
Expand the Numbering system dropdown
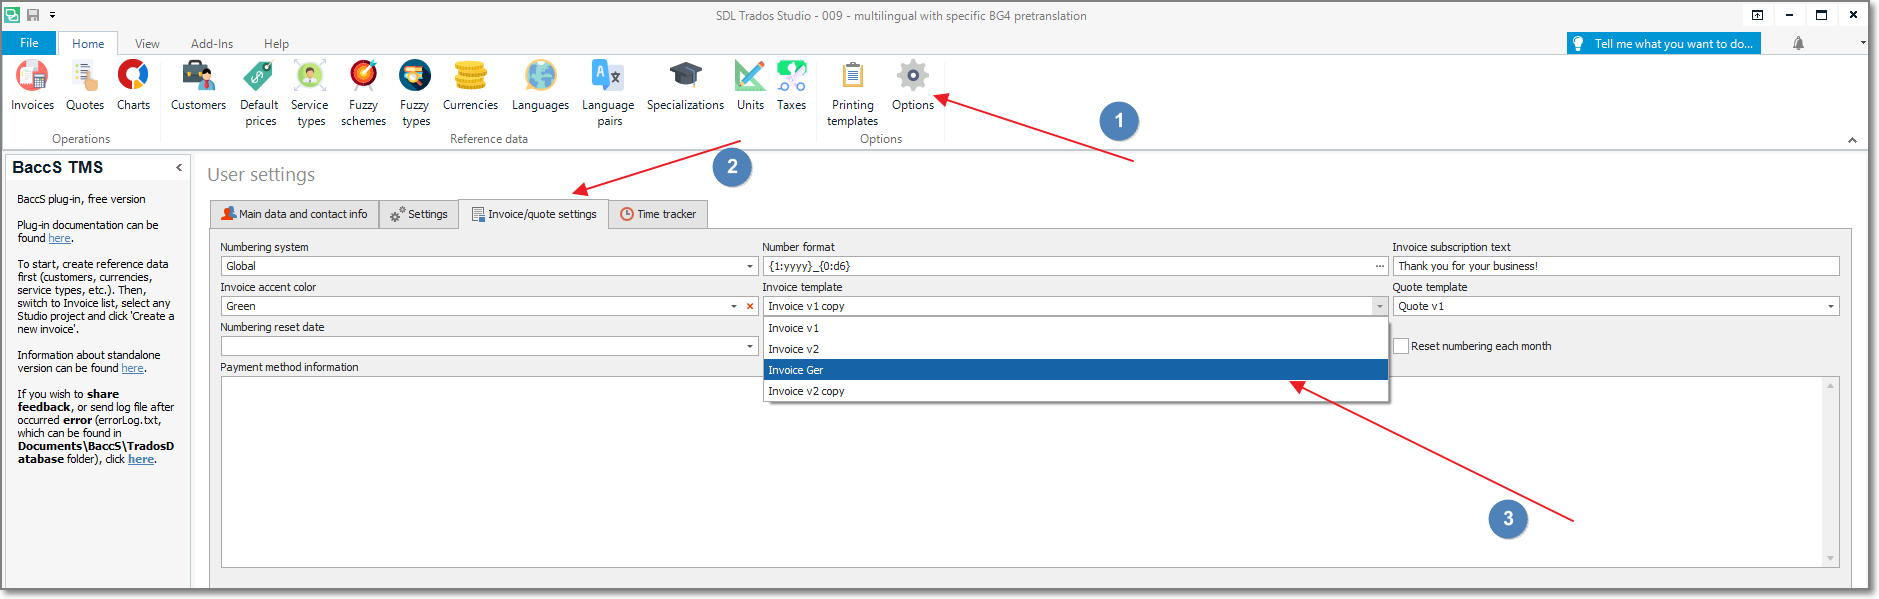tap(750, 266)
